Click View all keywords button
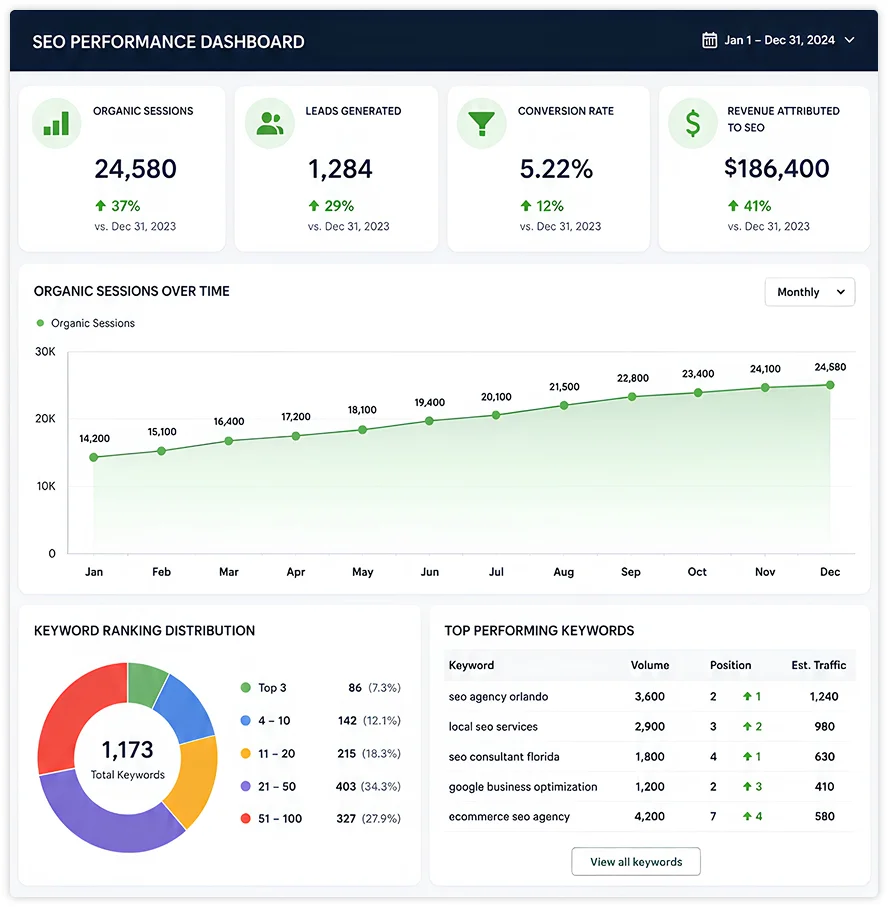The width and height of the screenshot is (888, 907). tap(636, 862)
